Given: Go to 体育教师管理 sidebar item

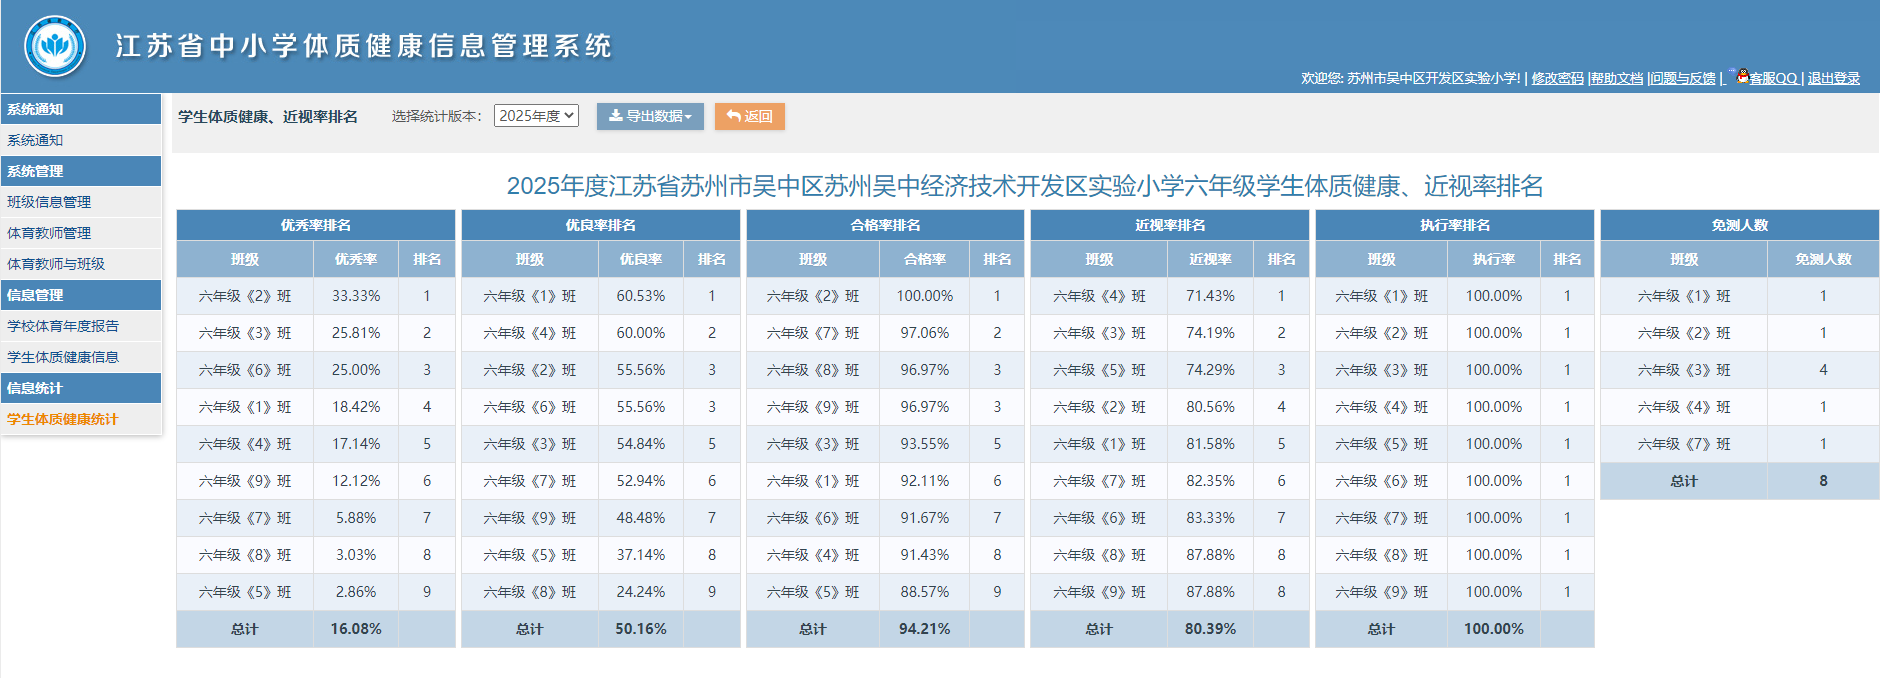Looking at the screenshot, I should (49, 233).
